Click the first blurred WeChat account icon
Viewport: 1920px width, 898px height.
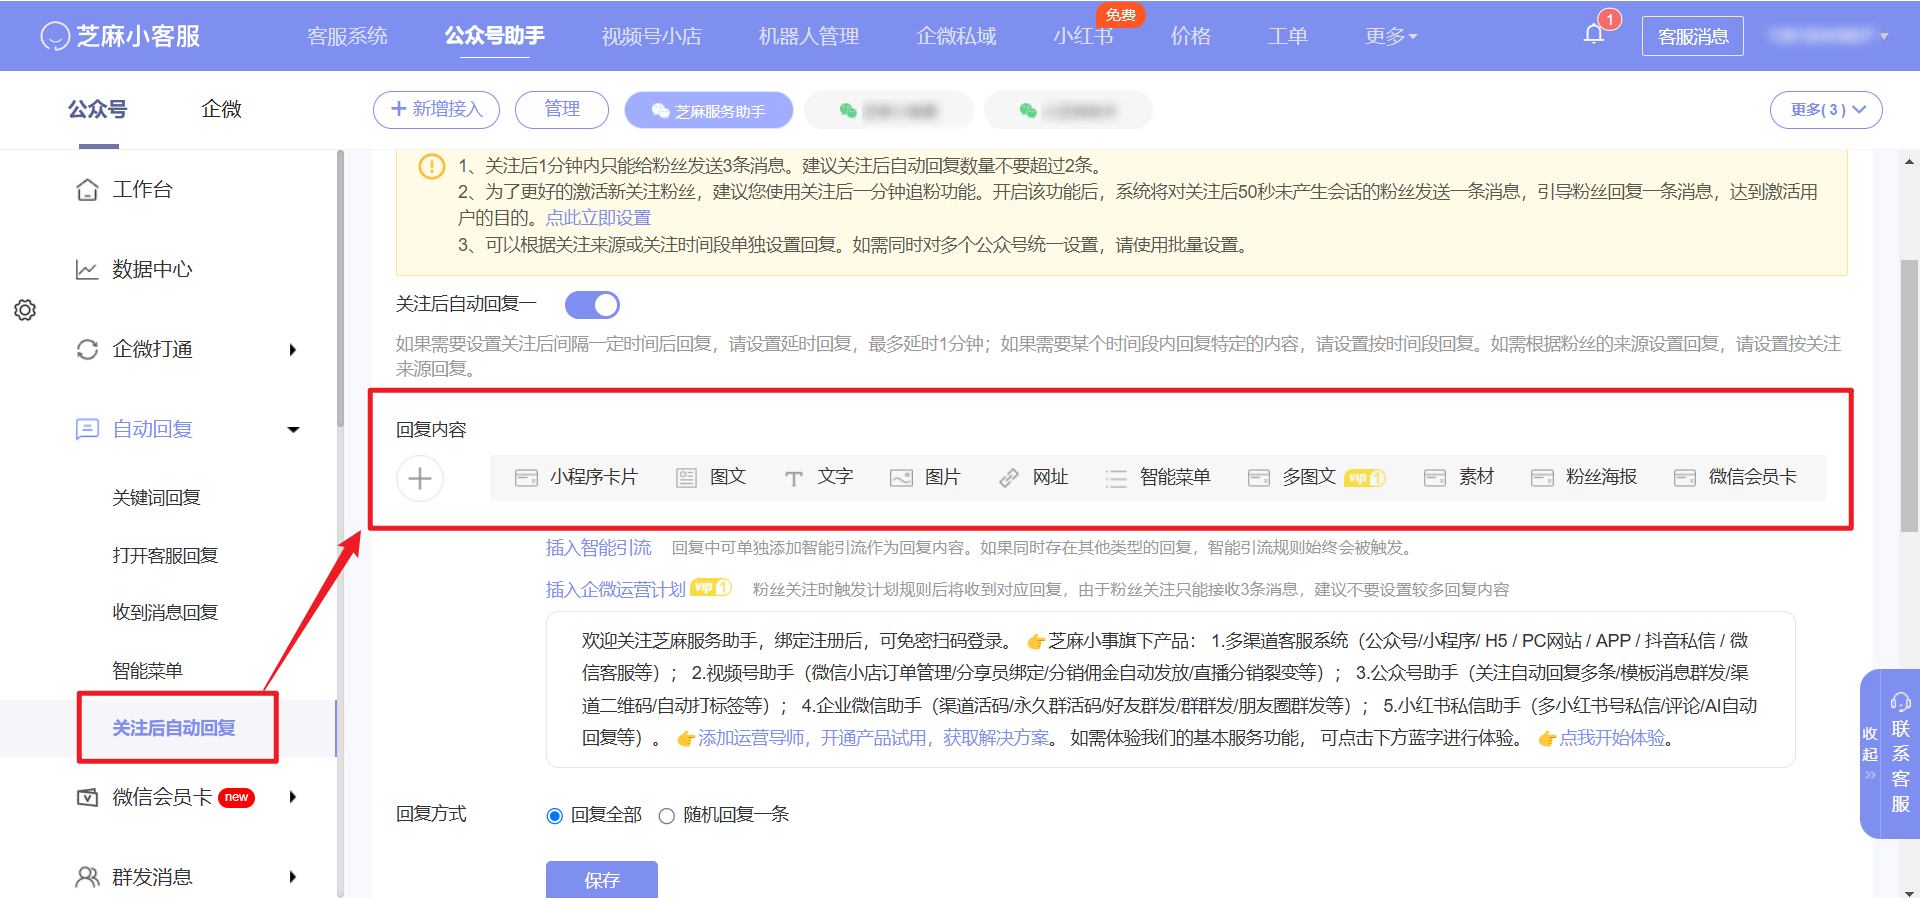pos(848,110)
